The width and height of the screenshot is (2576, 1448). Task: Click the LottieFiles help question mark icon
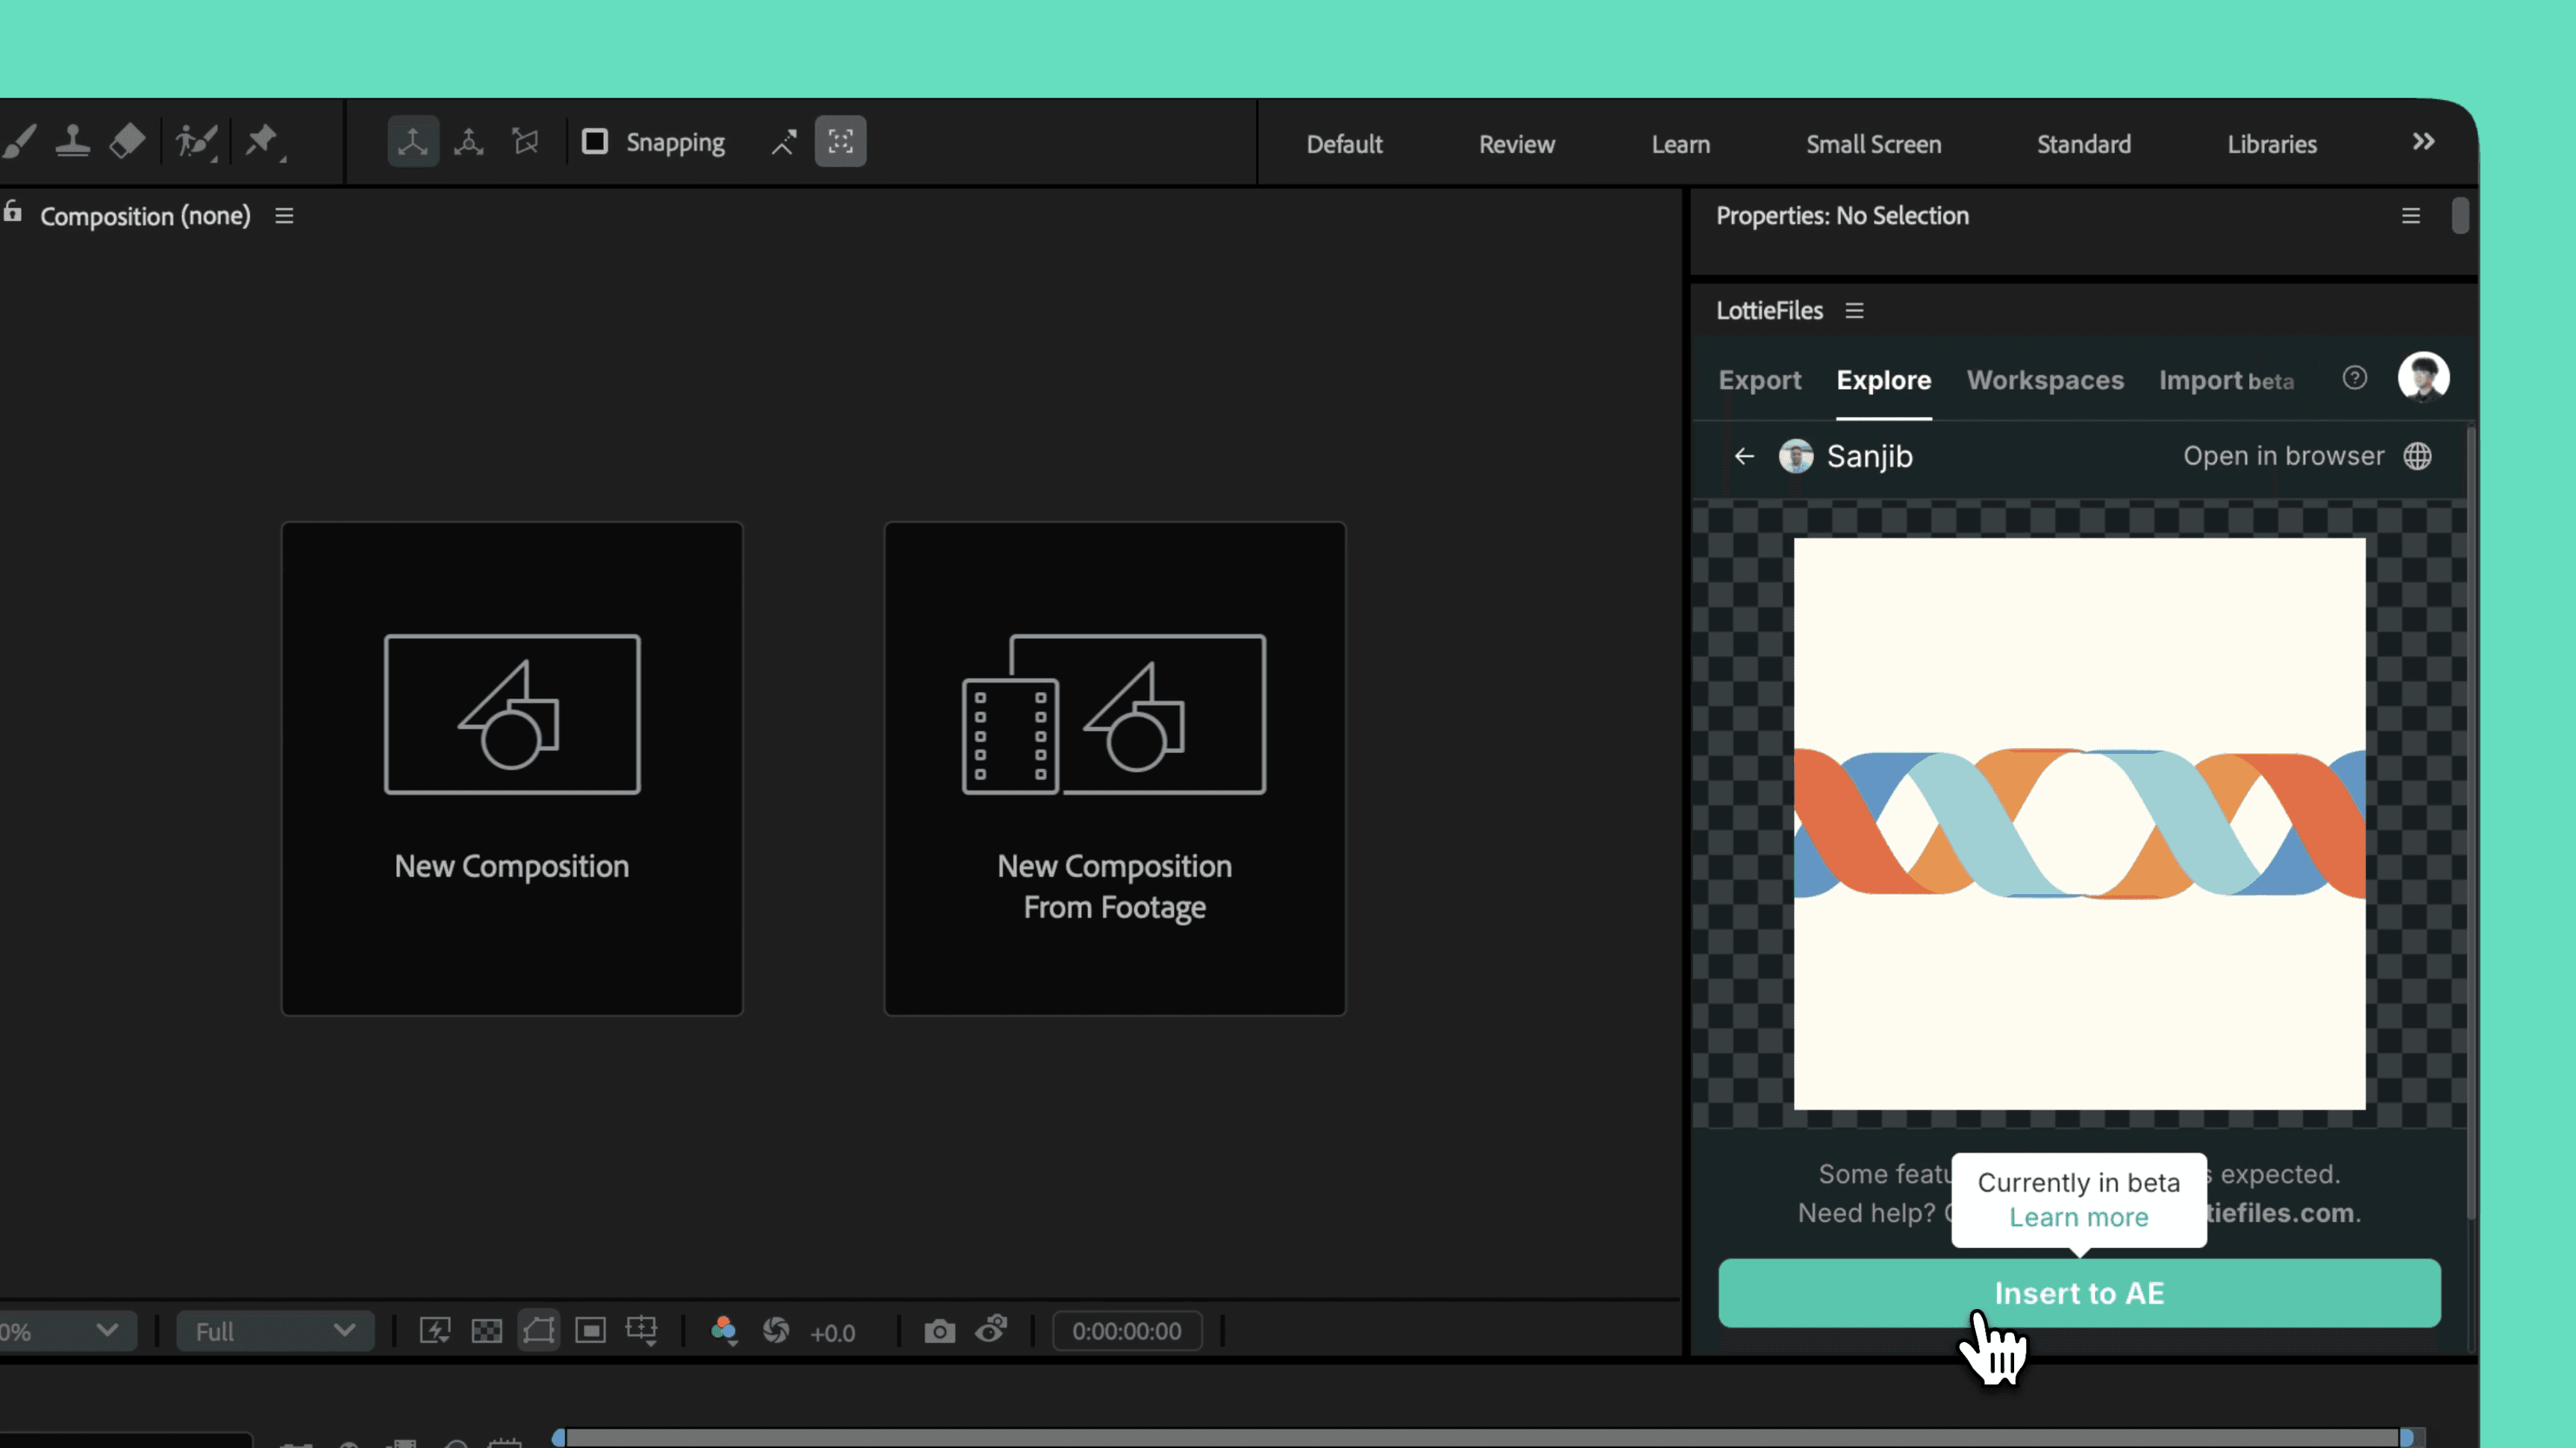[x=2355, y=378]
